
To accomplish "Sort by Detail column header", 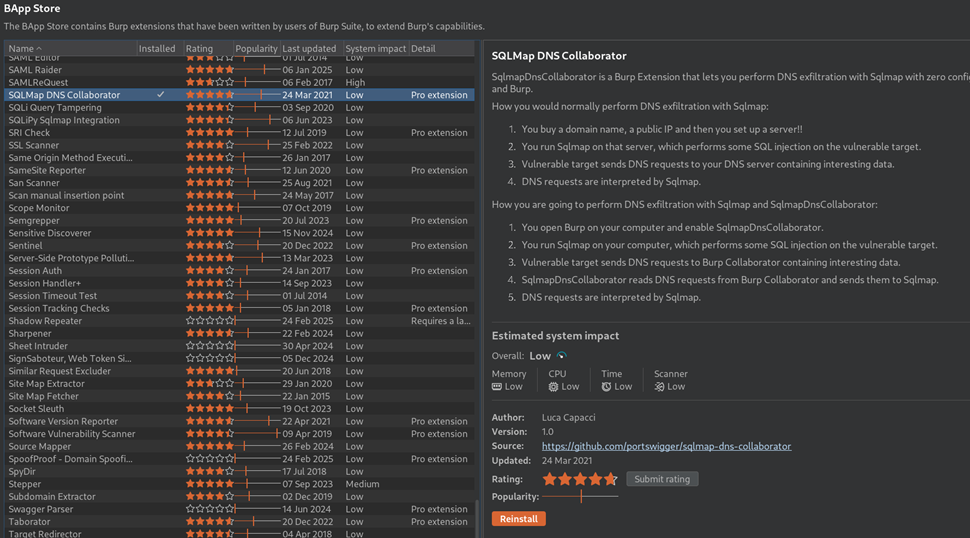I will click(441, 48).
